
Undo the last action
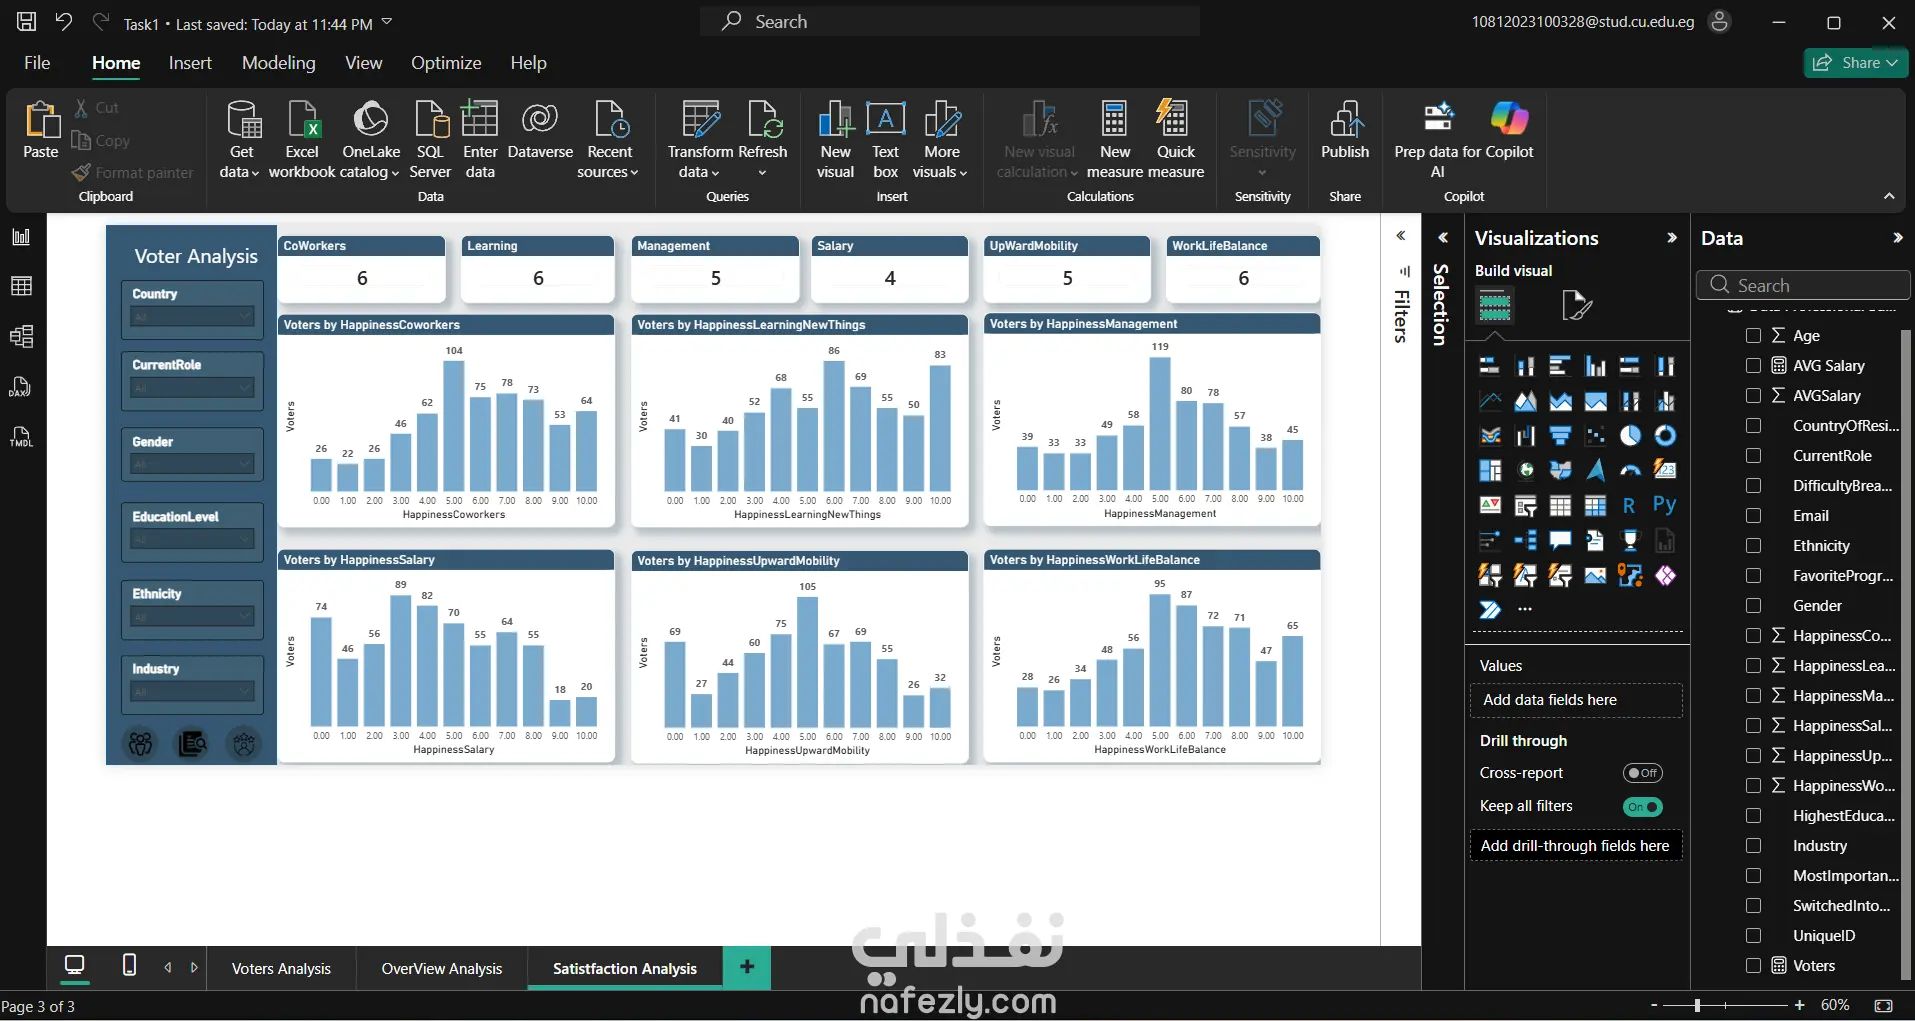(63, 21)
